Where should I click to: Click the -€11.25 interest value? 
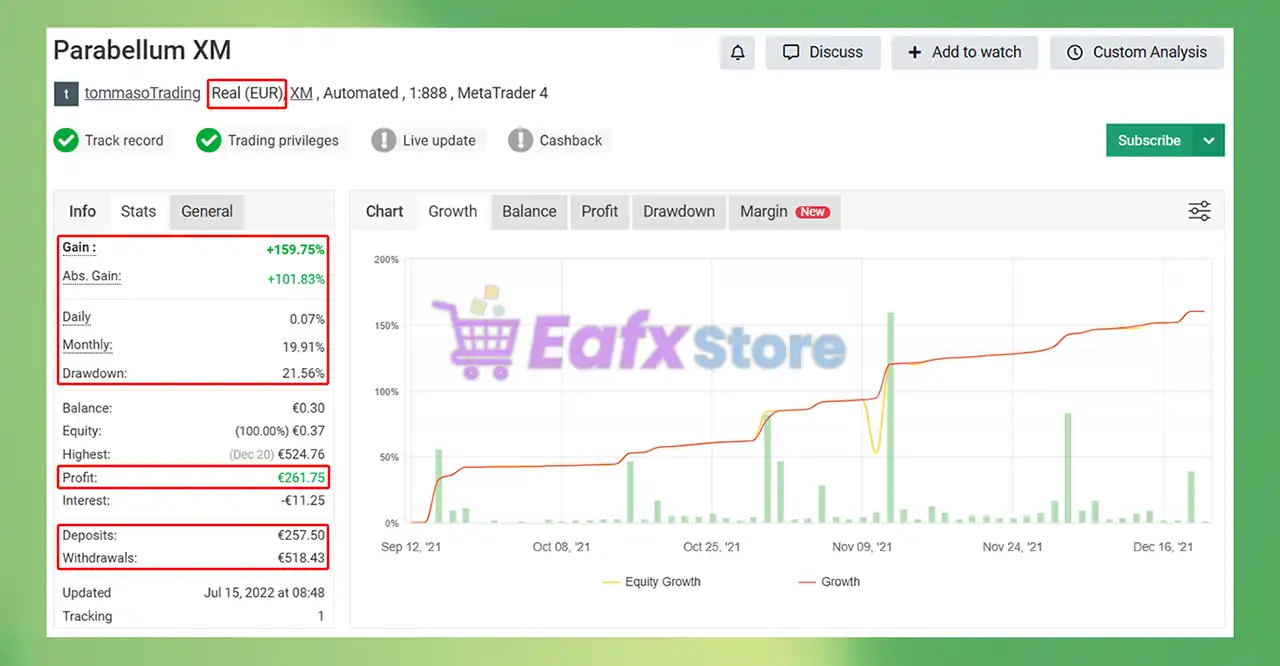(x=302, y=501)
